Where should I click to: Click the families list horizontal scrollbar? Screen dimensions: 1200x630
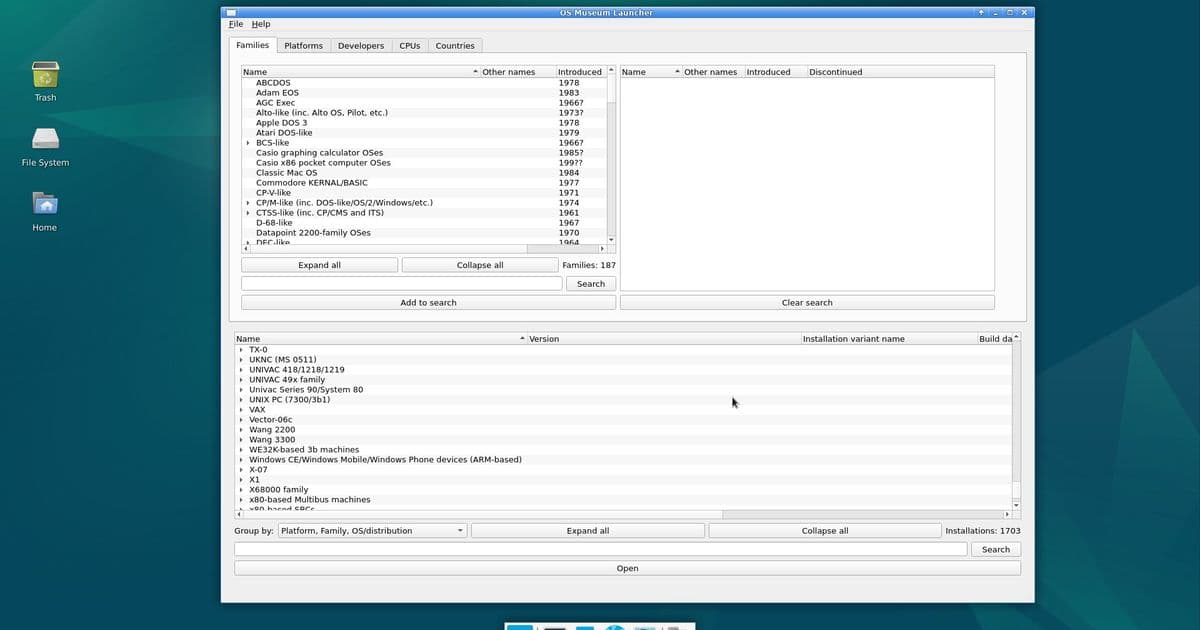(x=424, y=248)
